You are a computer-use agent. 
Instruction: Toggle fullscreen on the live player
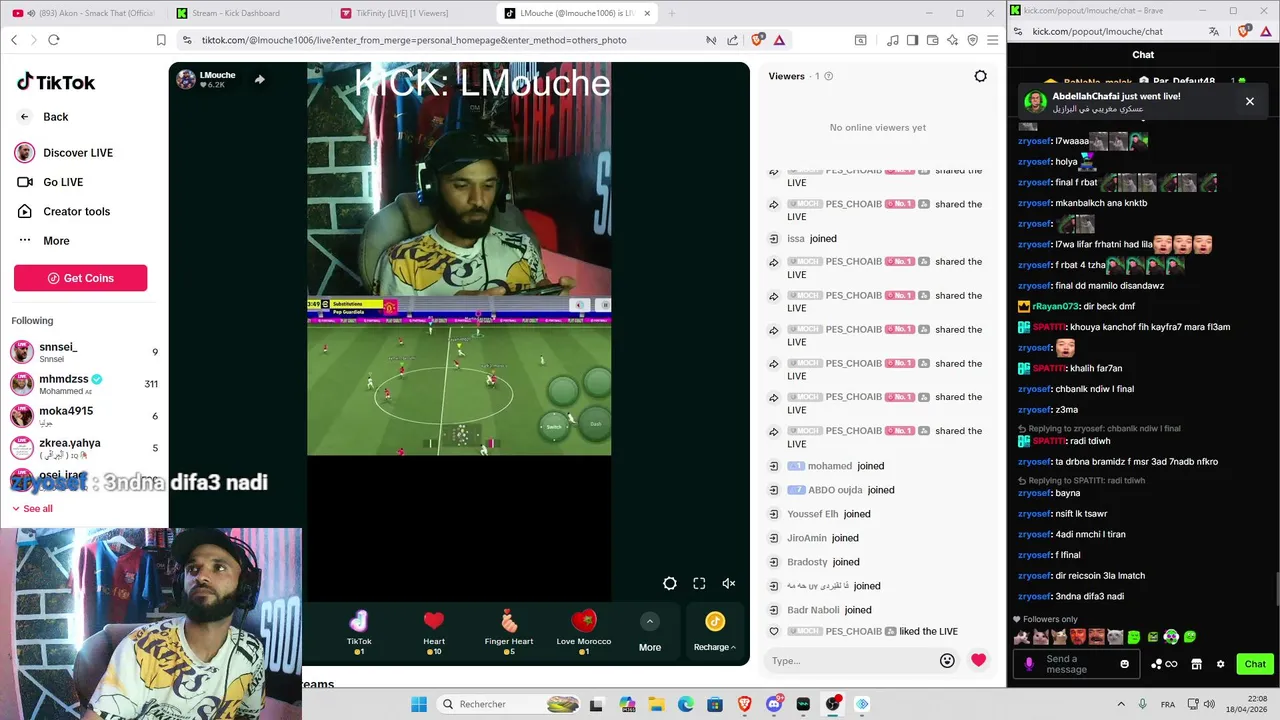(x=699, y=583)
